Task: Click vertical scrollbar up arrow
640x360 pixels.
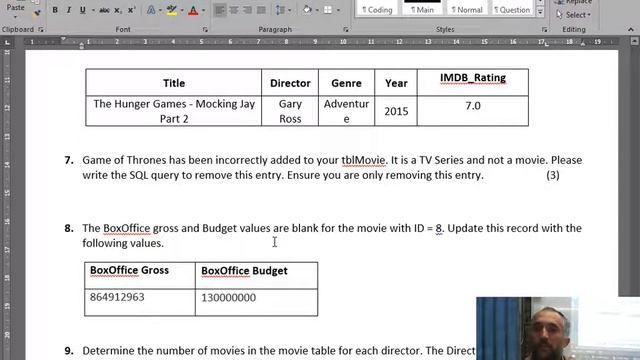Action: tap(634, 41)
